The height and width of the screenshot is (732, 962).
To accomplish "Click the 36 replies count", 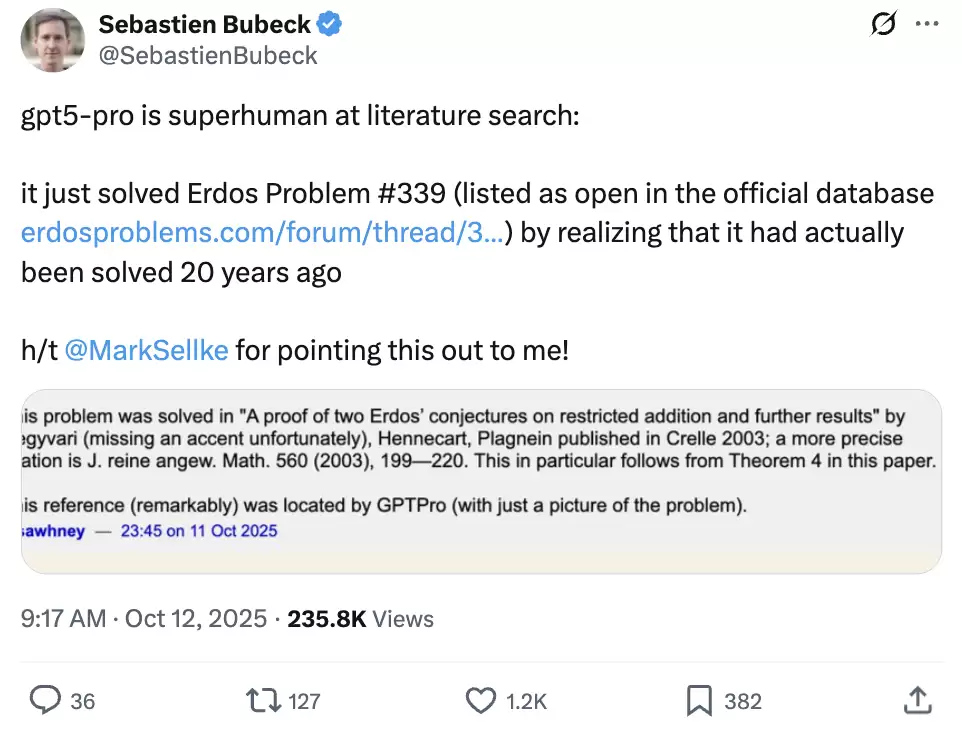I will point(83,701).
